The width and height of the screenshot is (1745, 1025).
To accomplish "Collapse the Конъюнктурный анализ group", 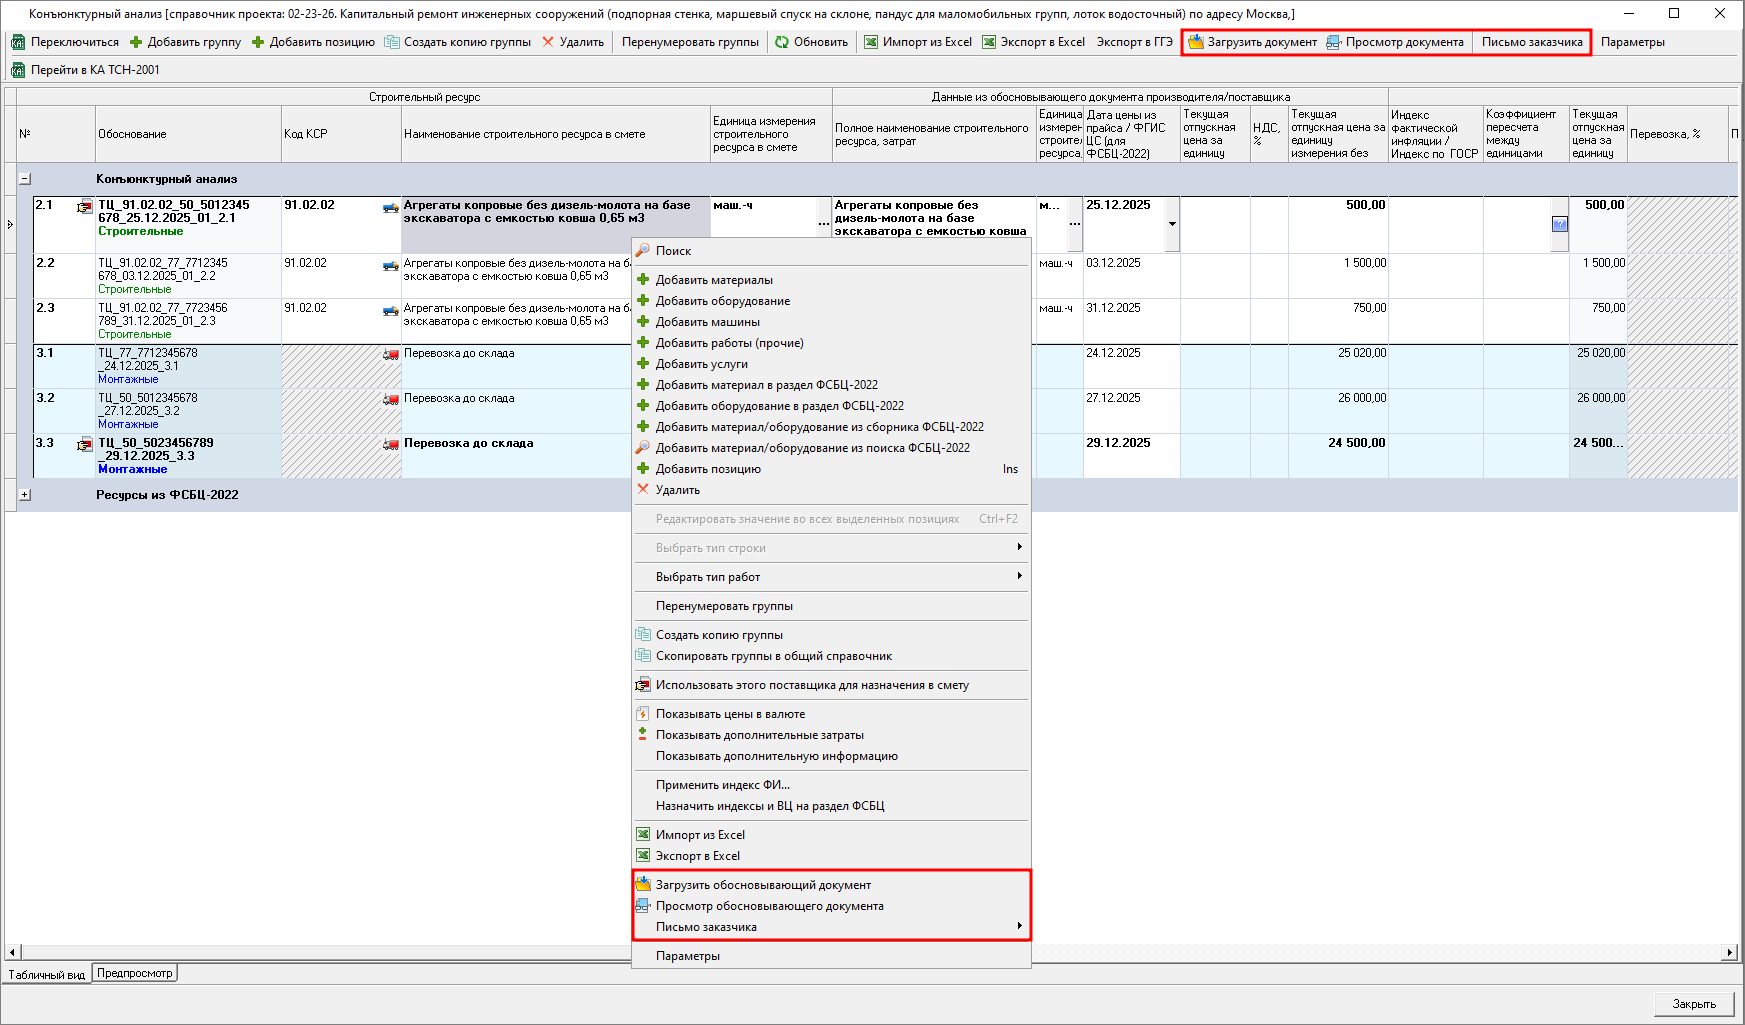I will (x=25, y=179).
